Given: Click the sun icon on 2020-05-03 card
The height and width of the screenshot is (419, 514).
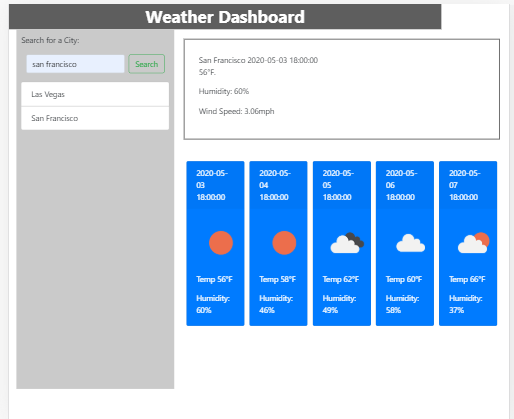Looking at the screenshot, I should point(221,243).
